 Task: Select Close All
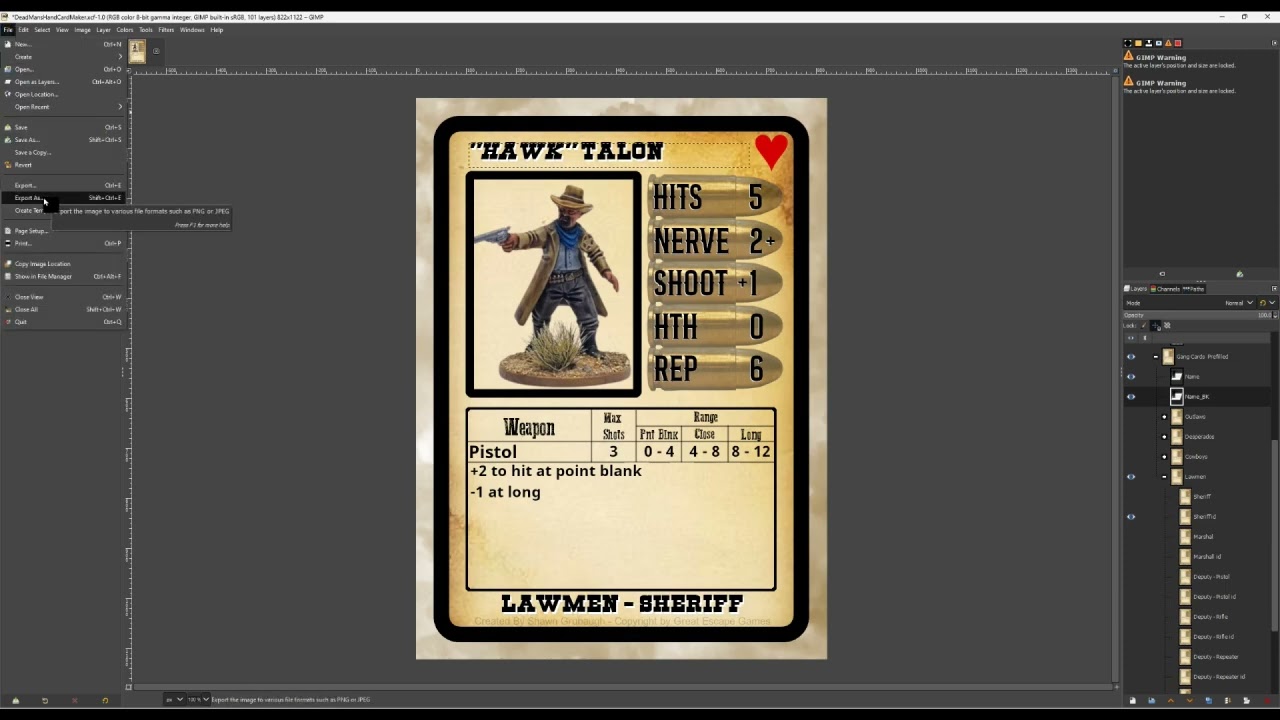(x=64, y=309)
